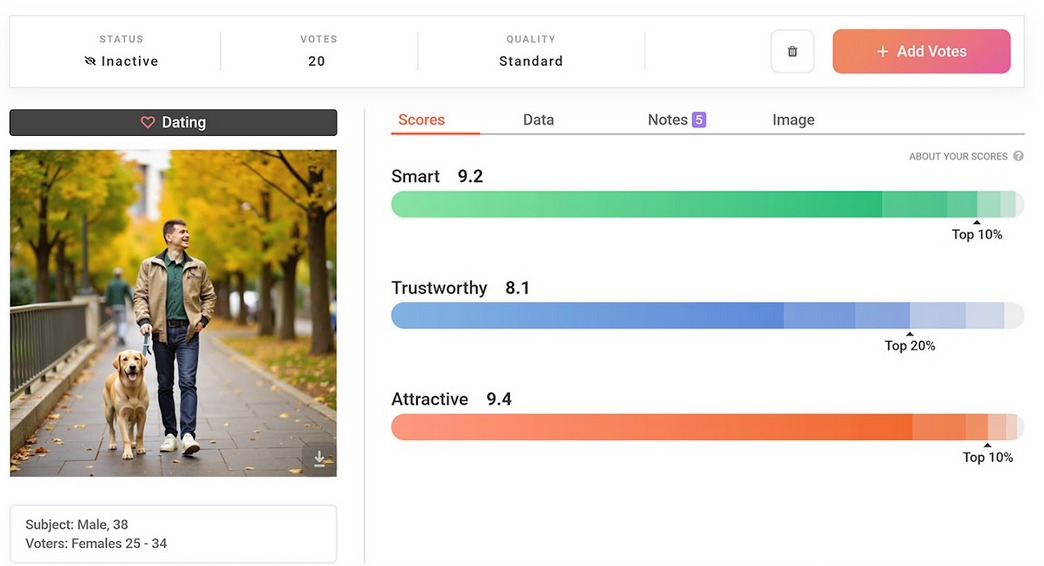Click the 'Subject: Male, 38' text
This screenshot has width=1044, height=566.
(x=77, y=525)
